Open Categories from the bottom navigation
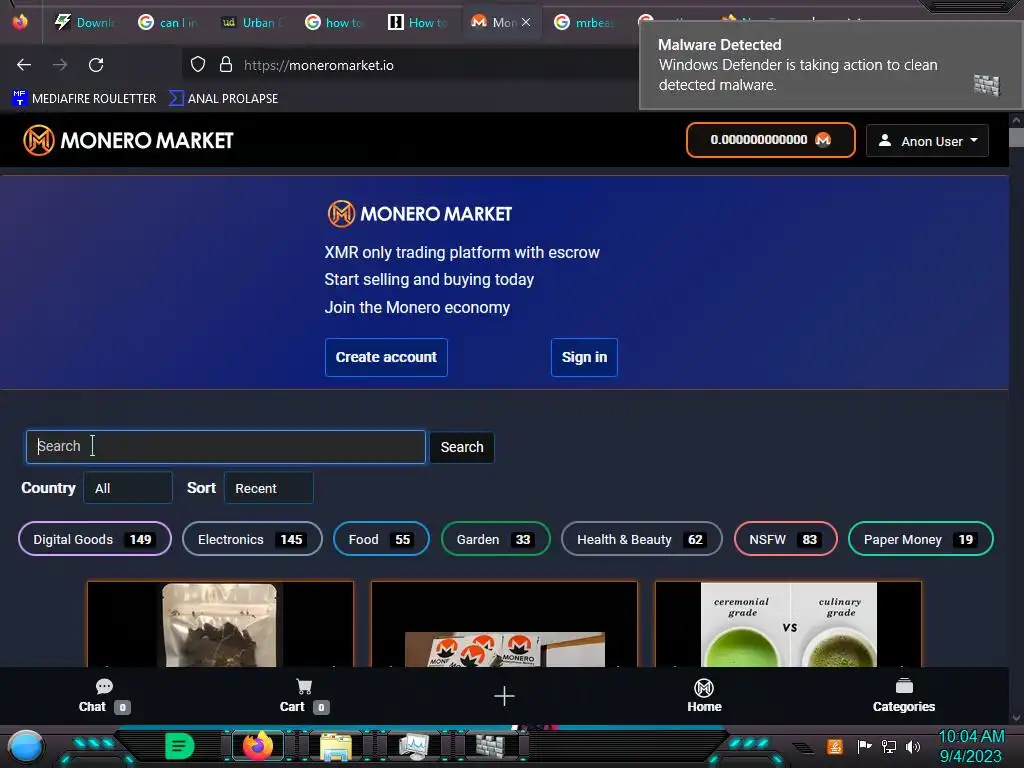Screen dimensions: 1024x768 (x=904, y=696)
